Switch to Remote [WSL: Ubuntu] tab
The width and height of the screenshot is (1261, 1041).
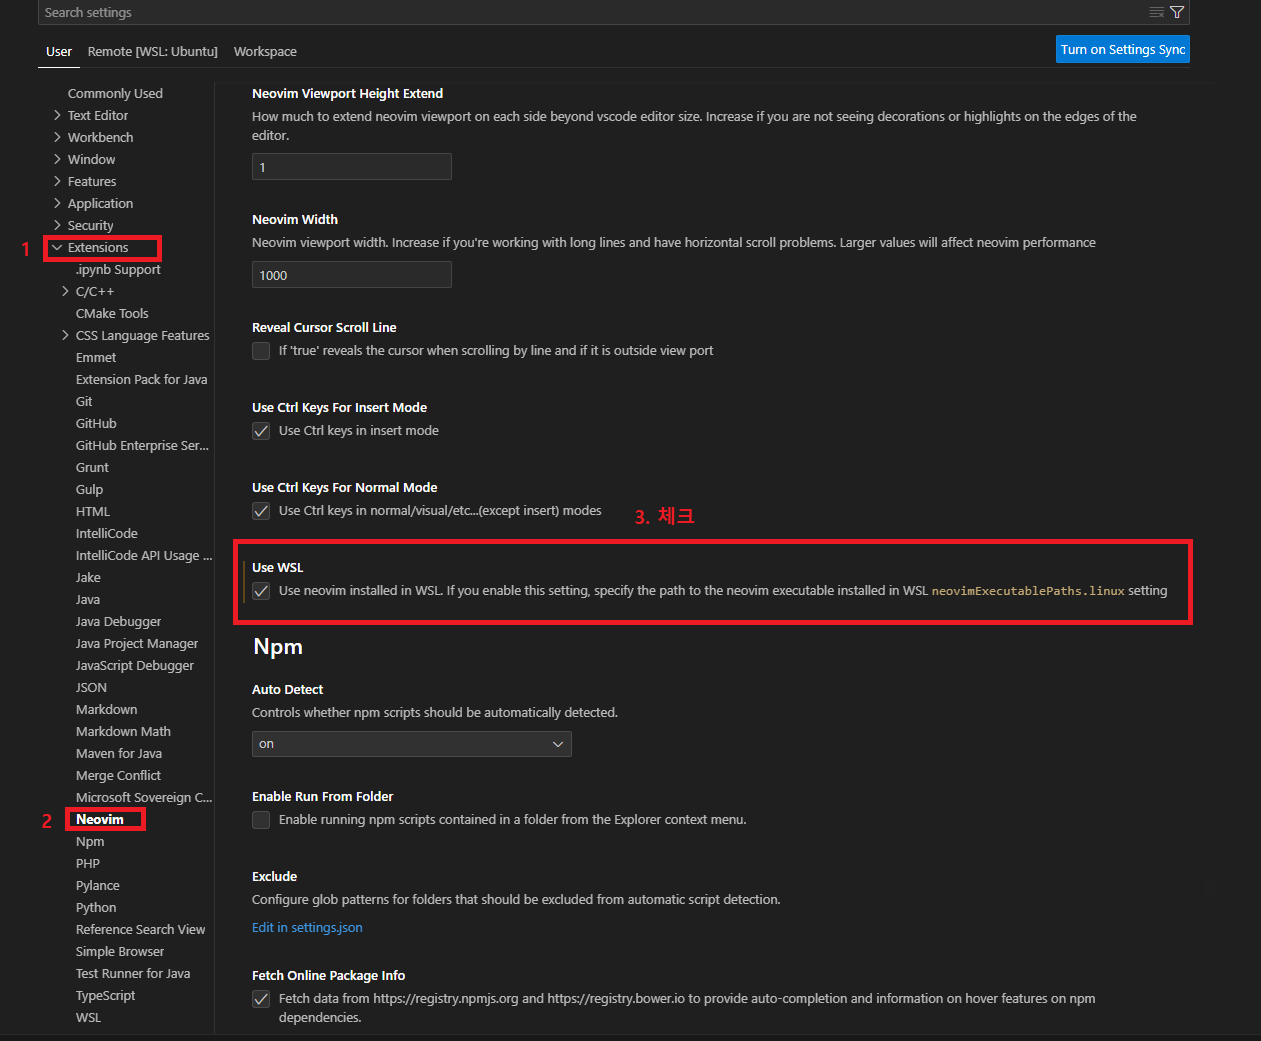pos(152,51)
